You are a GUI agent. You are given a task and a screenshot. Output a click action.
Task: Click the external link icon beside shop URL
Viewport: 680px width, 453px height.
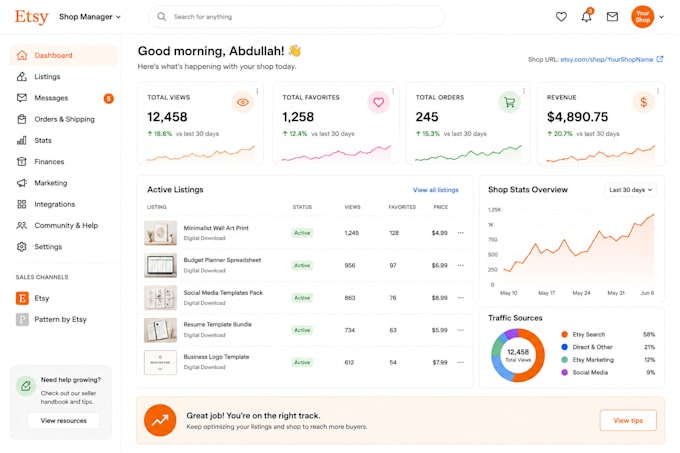(x=660, y=59)
